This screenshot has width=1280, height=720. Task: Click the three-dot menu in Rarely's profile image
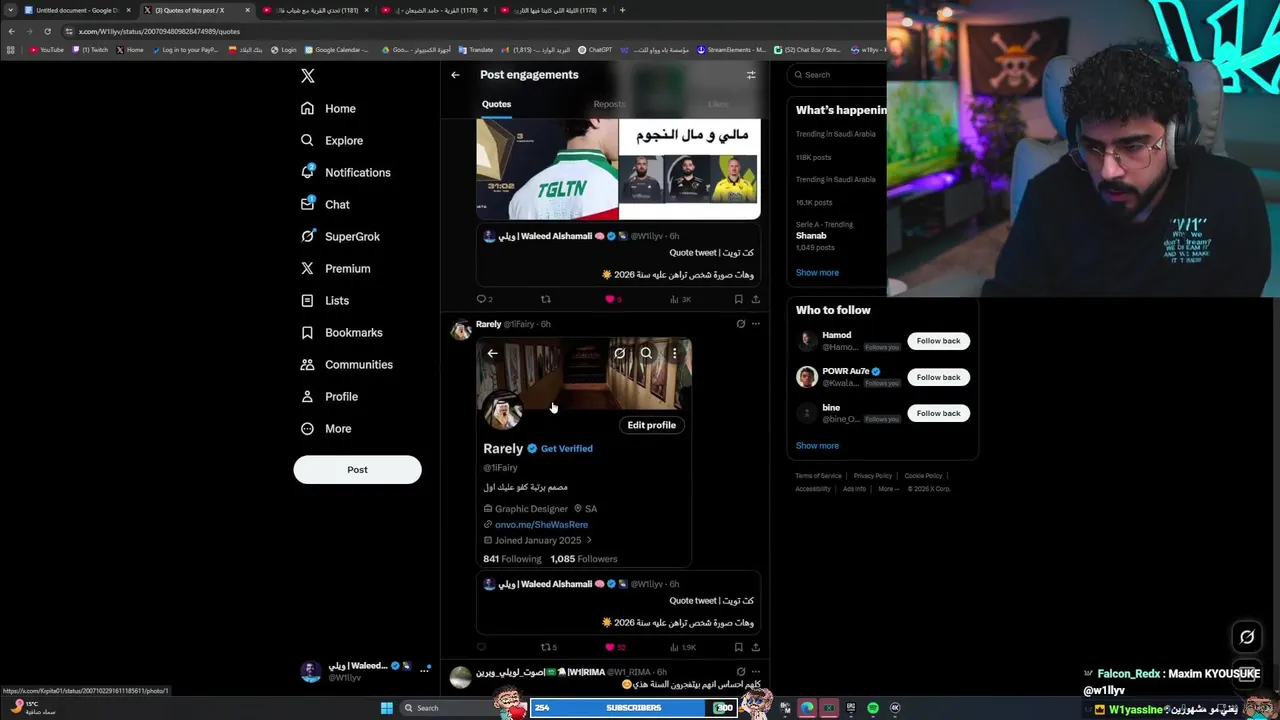[675, 353]
